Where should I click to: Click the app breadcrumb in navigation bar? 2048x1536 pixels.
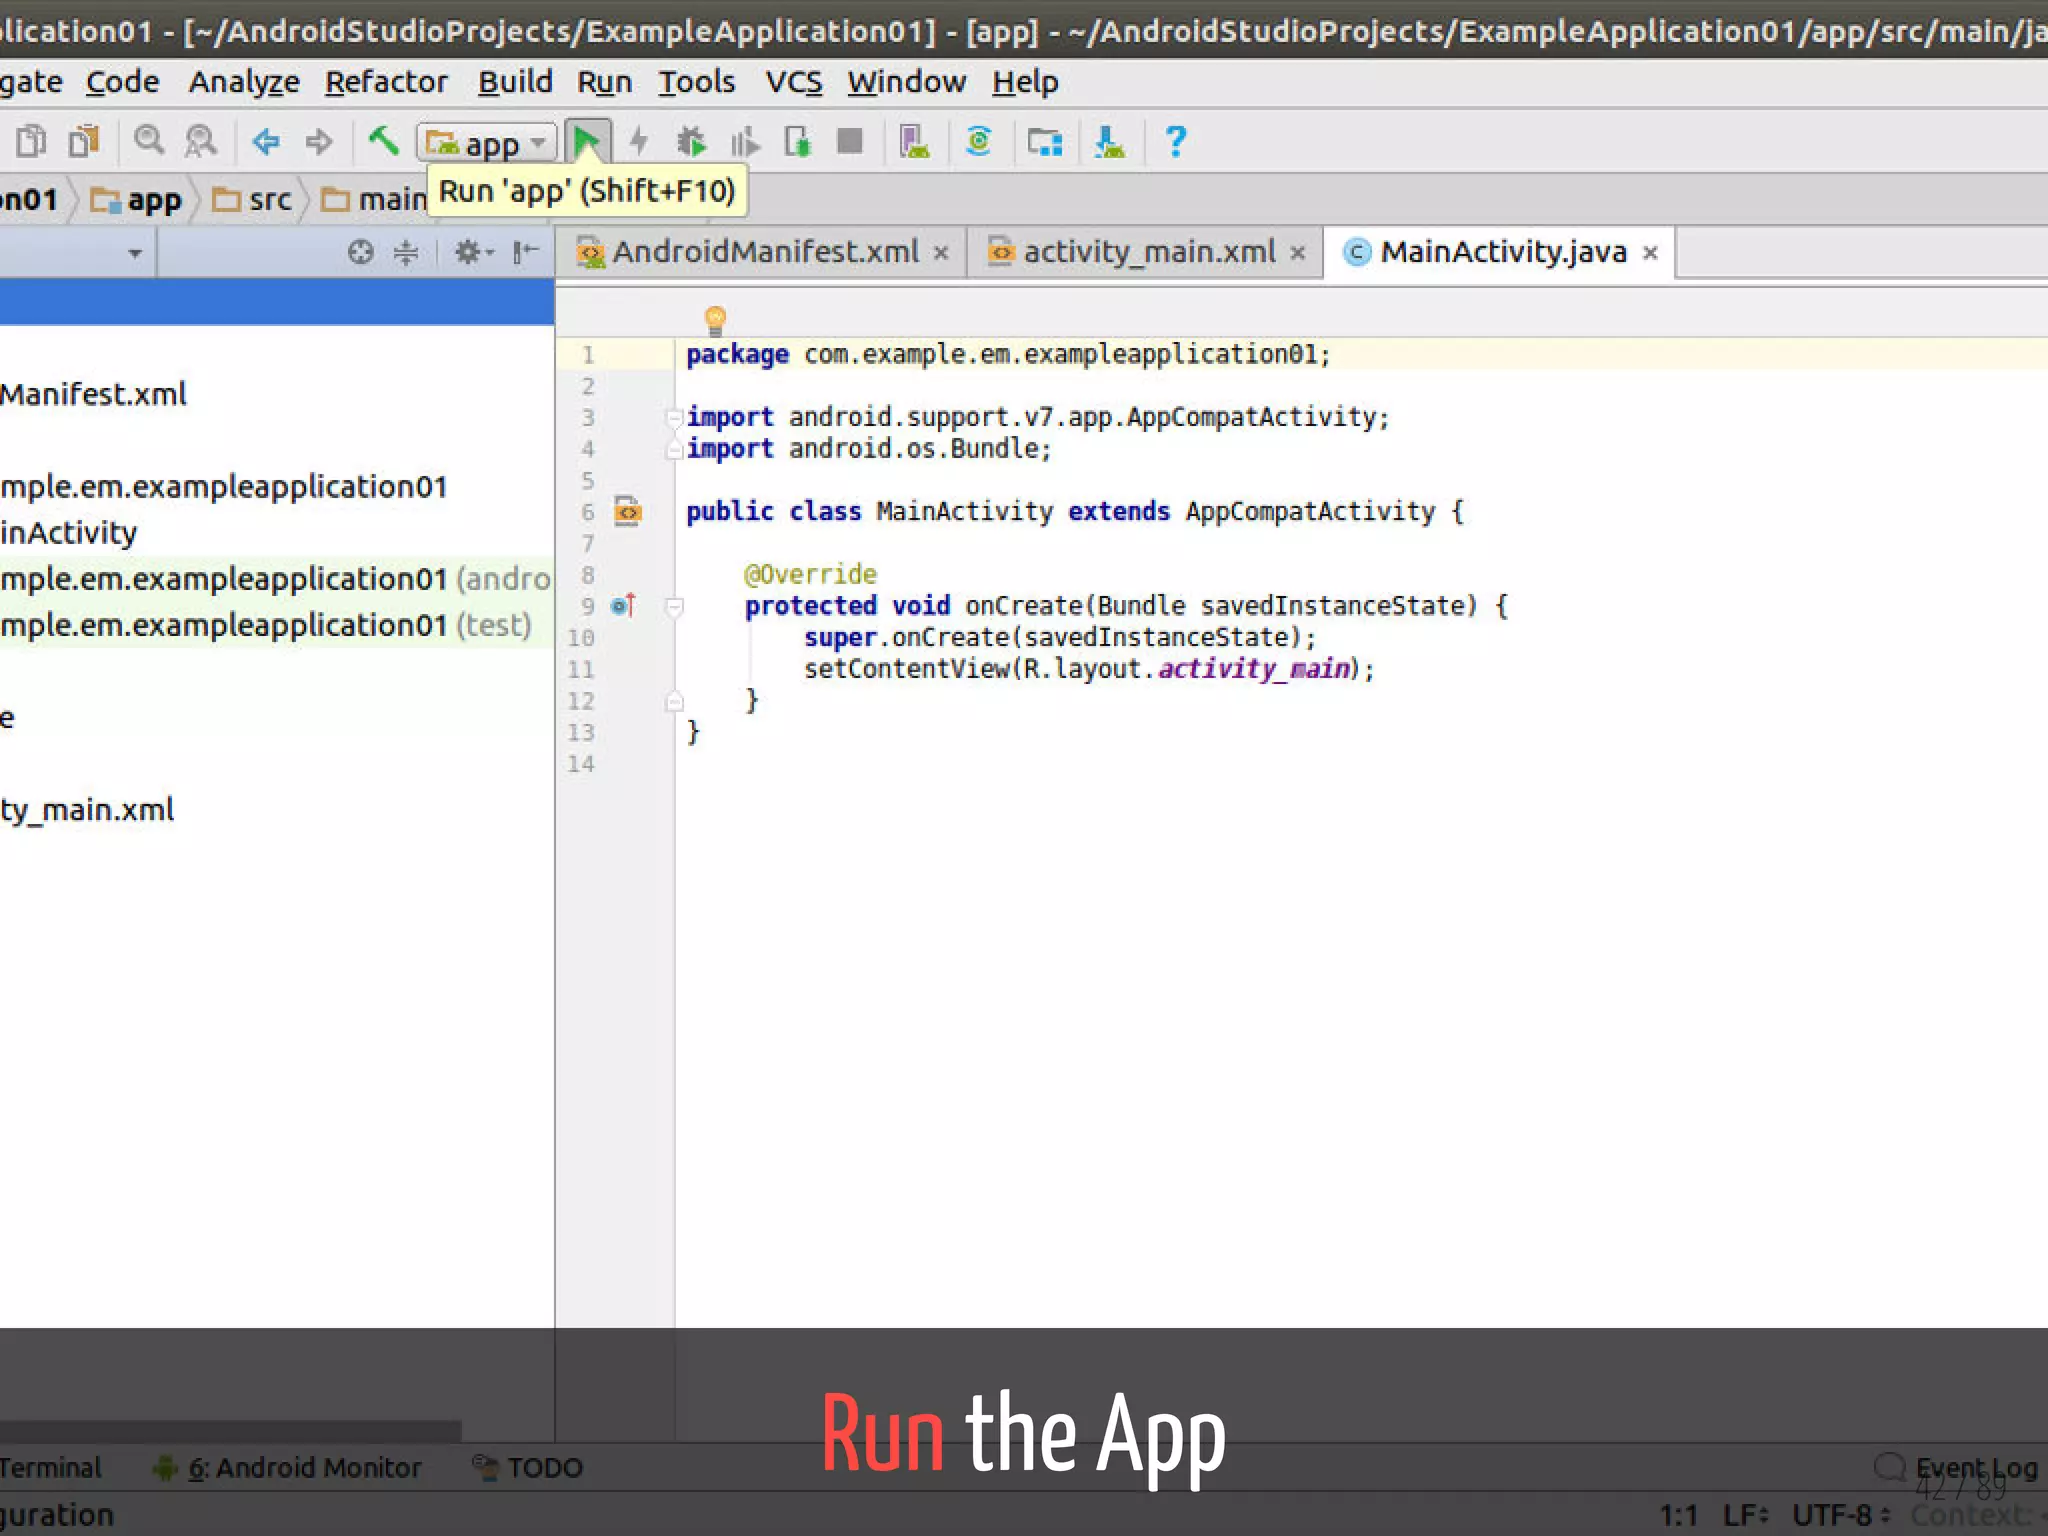(x=136, y=200)
